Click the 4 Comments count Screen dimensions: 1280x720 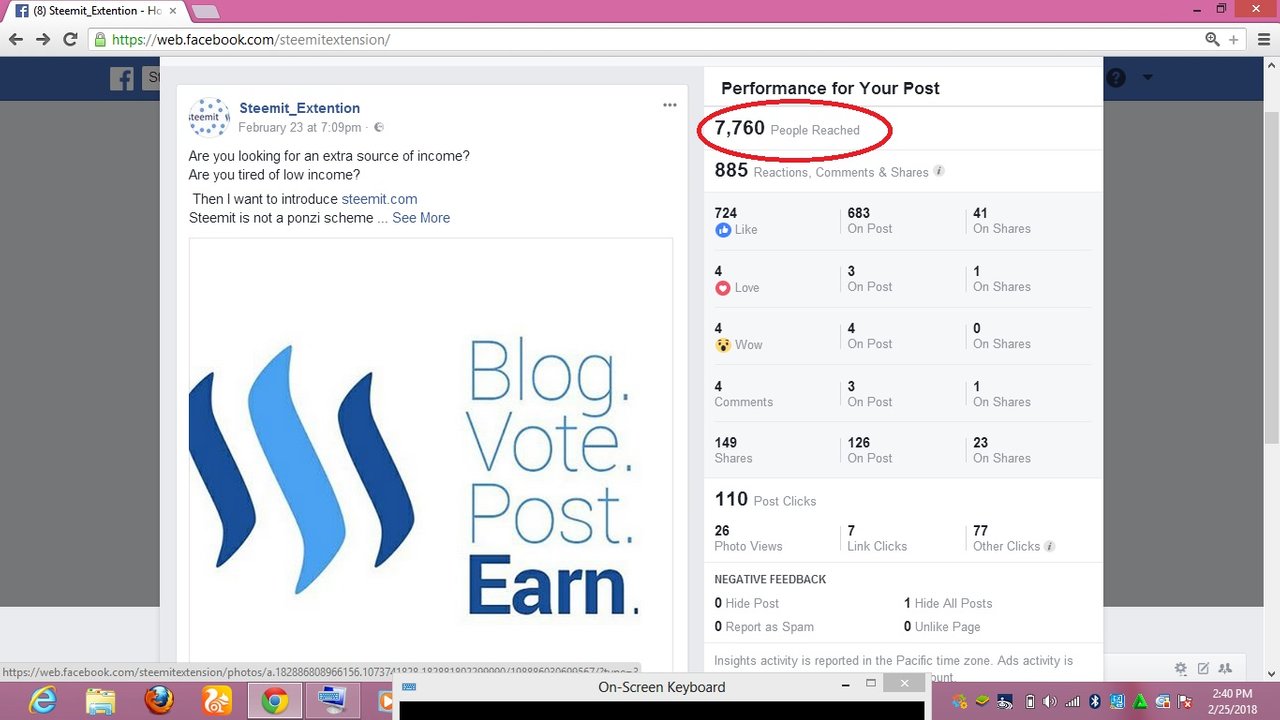click(x=743, y=394)
